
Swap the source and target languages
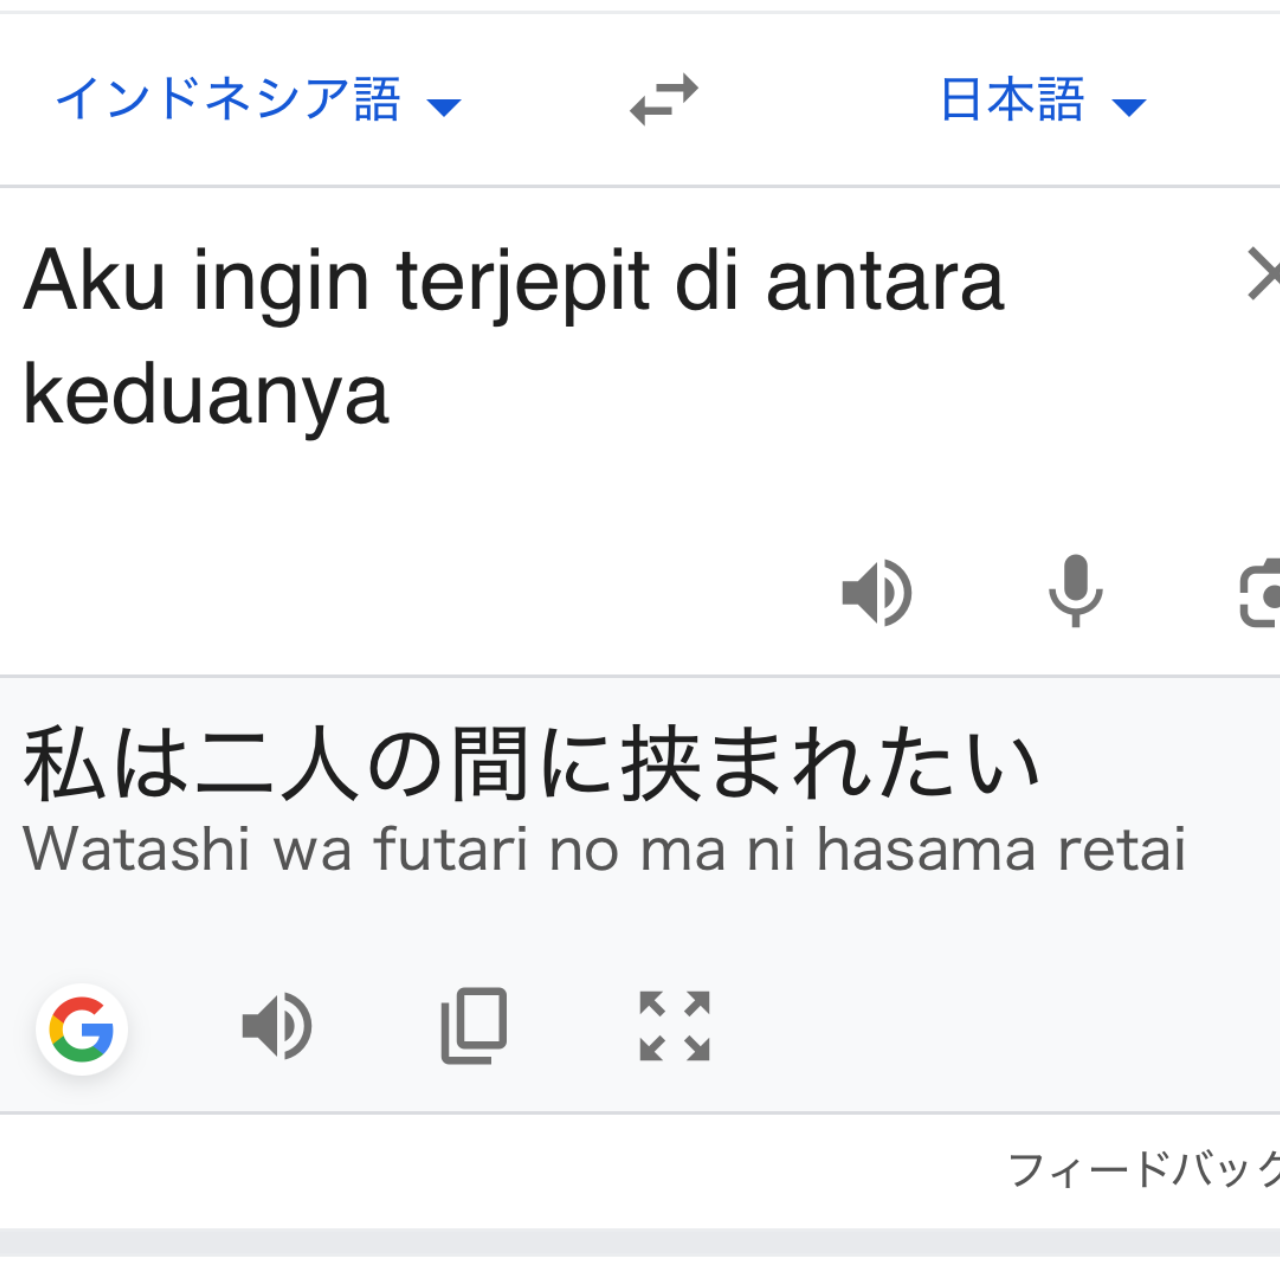click(664, 100)
